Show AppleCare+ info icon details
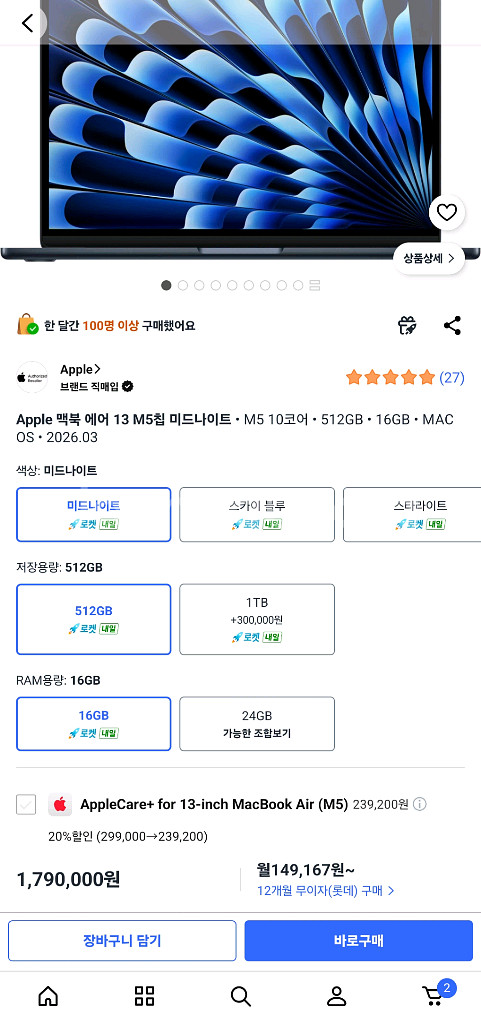Screen dimensions: 481x1024 pos(420,804)
